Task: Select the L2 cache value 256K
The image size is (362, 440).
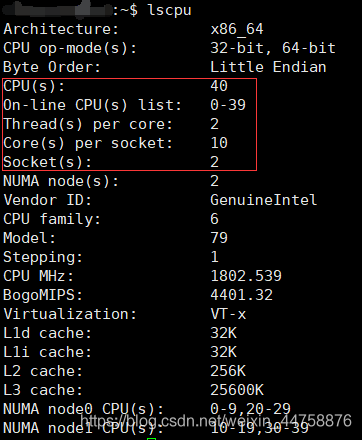Action: point(228,371)
